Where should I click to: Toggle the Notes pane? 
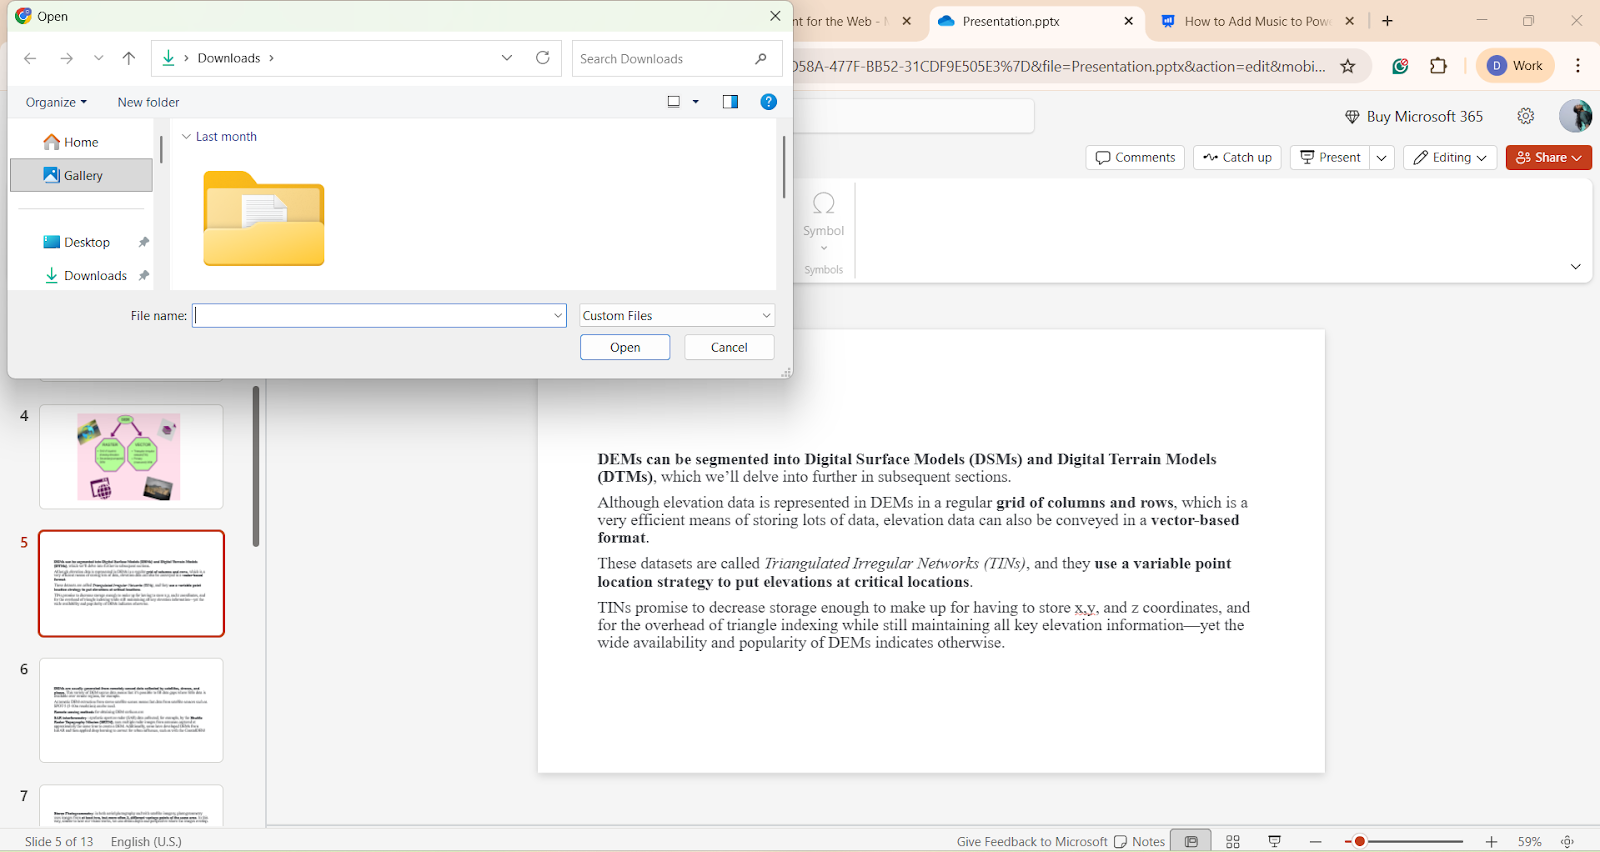click(1140, 842)
